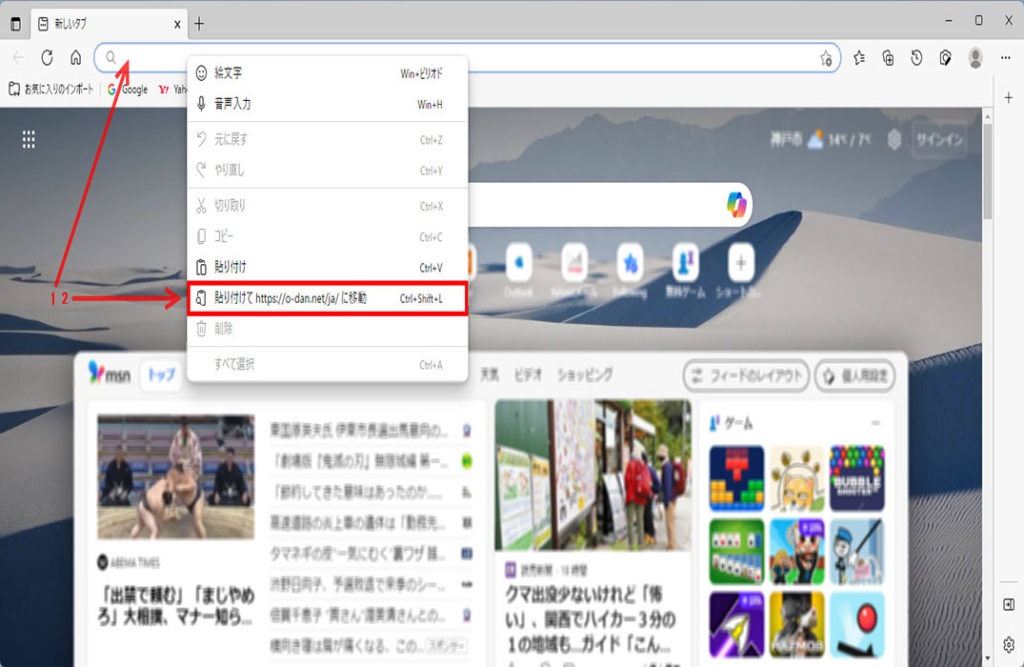Switch to the ショッピング feed tab
This screenshot has width=1024, height=667.
click(x=585, y=375)
